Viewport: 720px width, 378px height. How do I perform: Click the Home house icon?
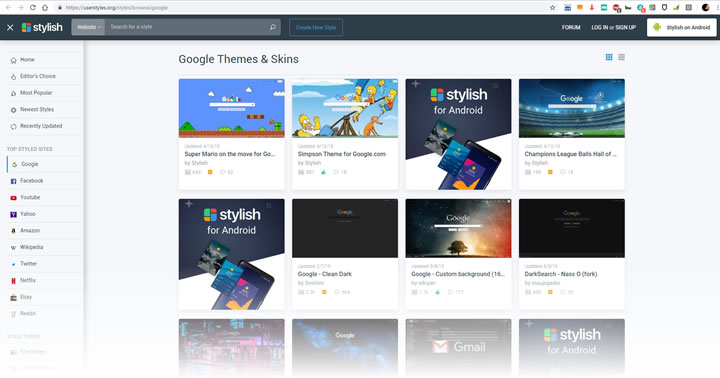pyautogui.click(x=13, y=60)
